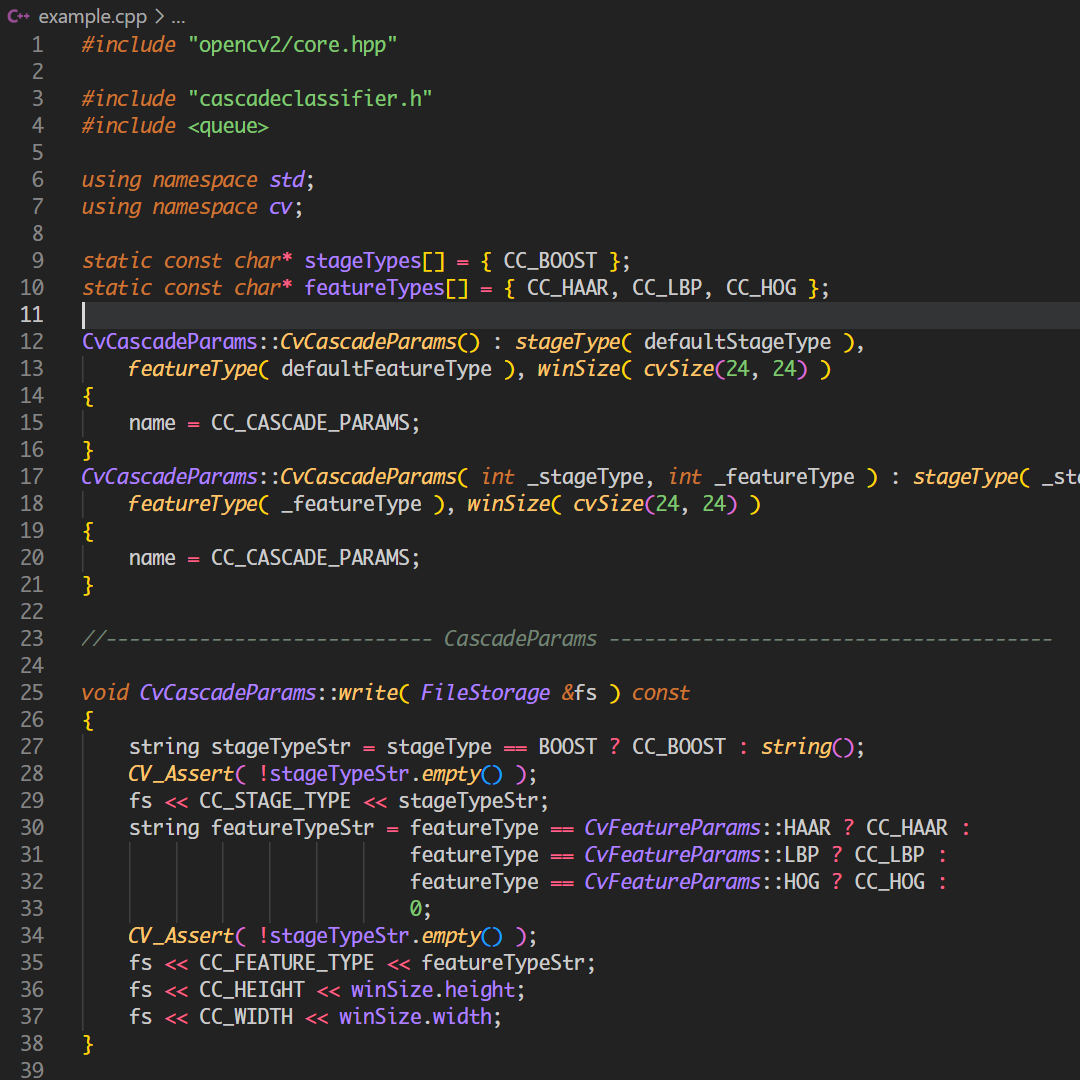
Task: Click 'write' method name on line 25
Action: [368, 692]
